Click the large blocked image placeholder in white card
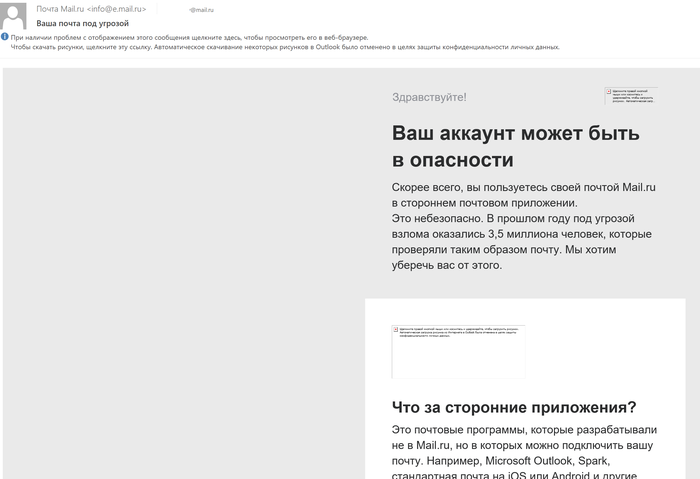 coord(458,352)
